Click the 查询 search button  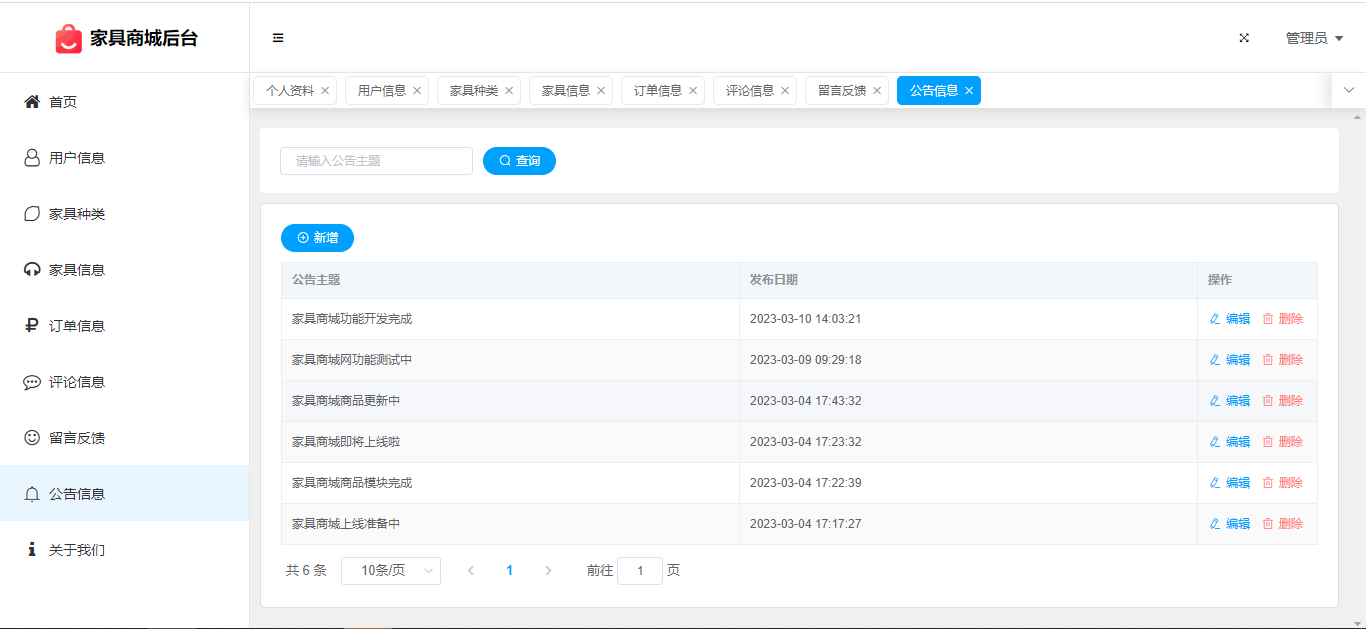click(519, 161)
